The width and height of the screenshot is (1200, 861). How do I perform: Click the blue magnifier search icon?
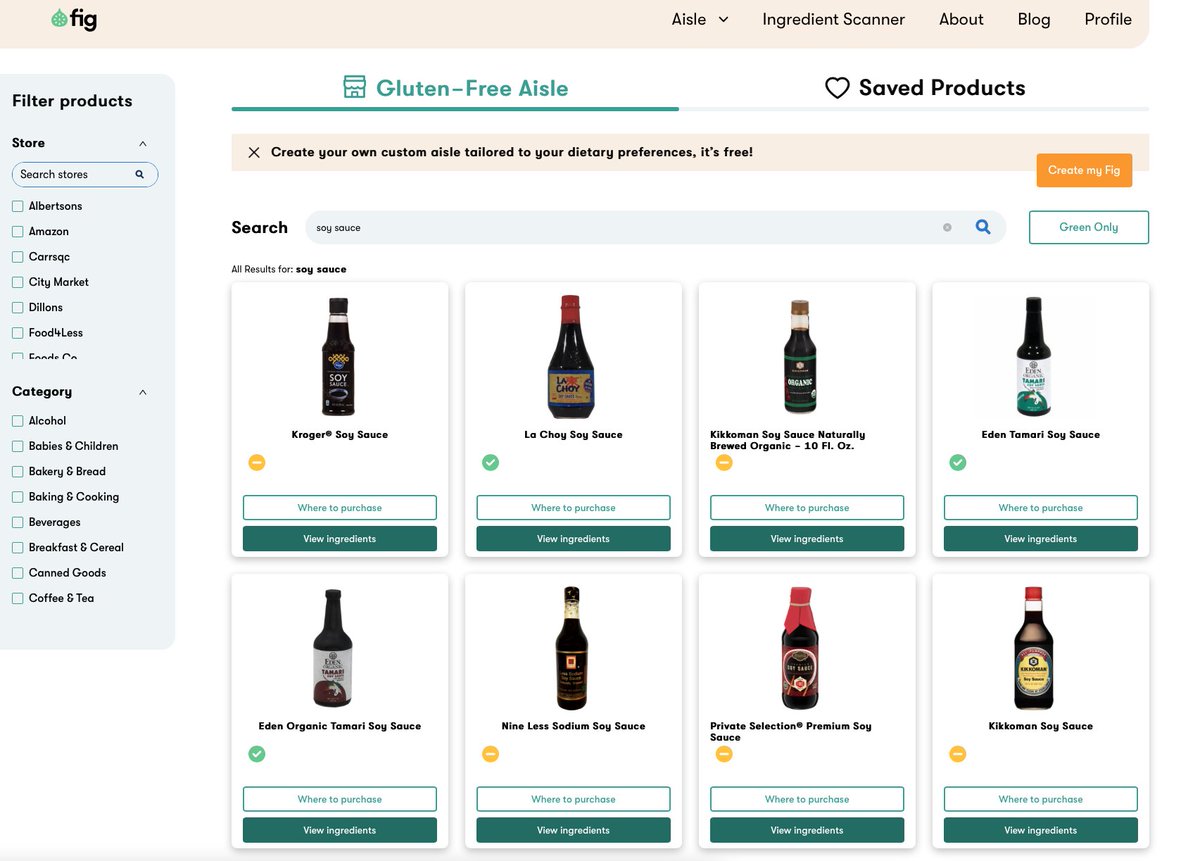tap(983, 227)
